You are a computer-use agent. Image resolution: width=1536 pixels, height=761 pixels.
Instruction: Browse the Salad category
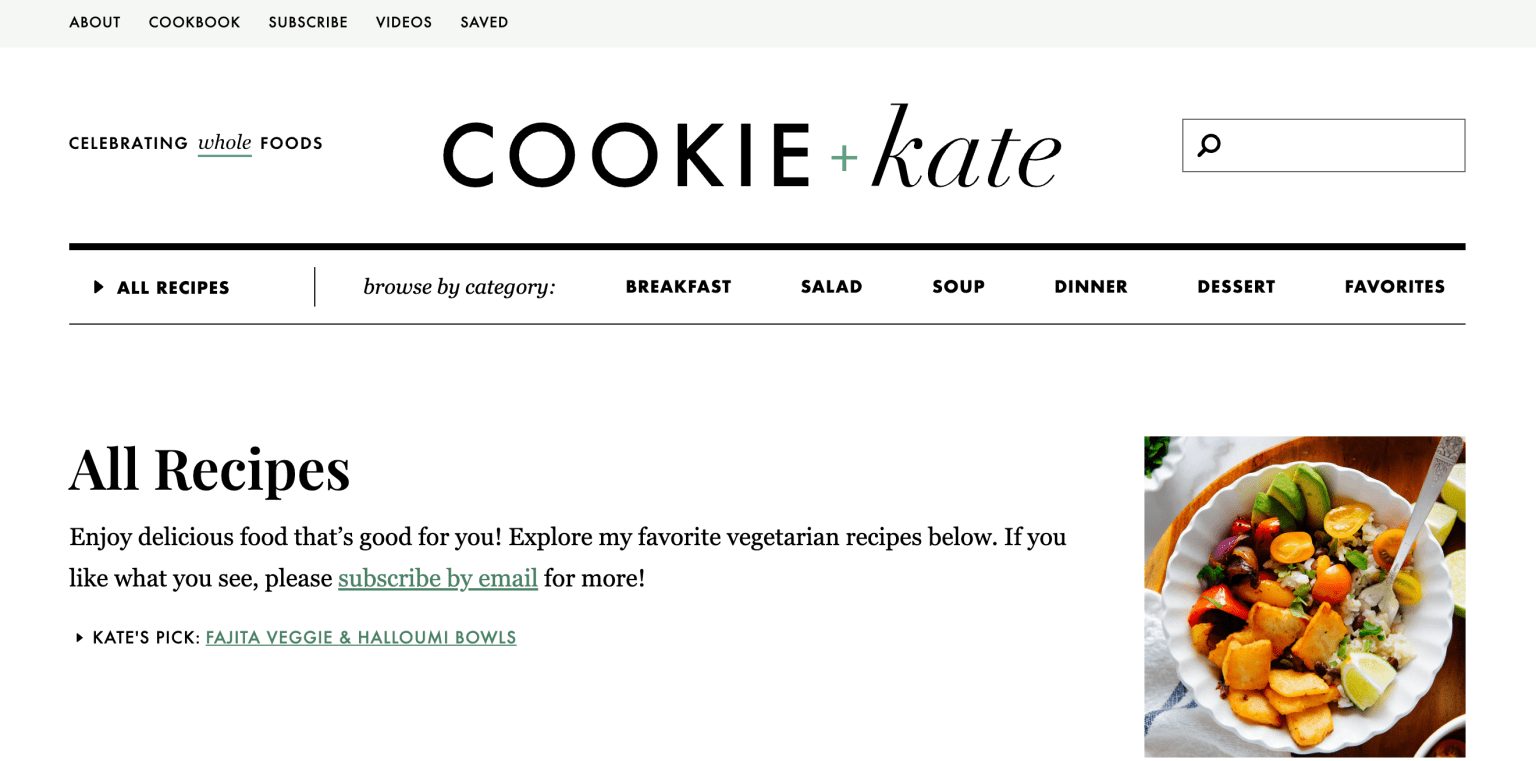pyautogui.click(x=831, y=287)
